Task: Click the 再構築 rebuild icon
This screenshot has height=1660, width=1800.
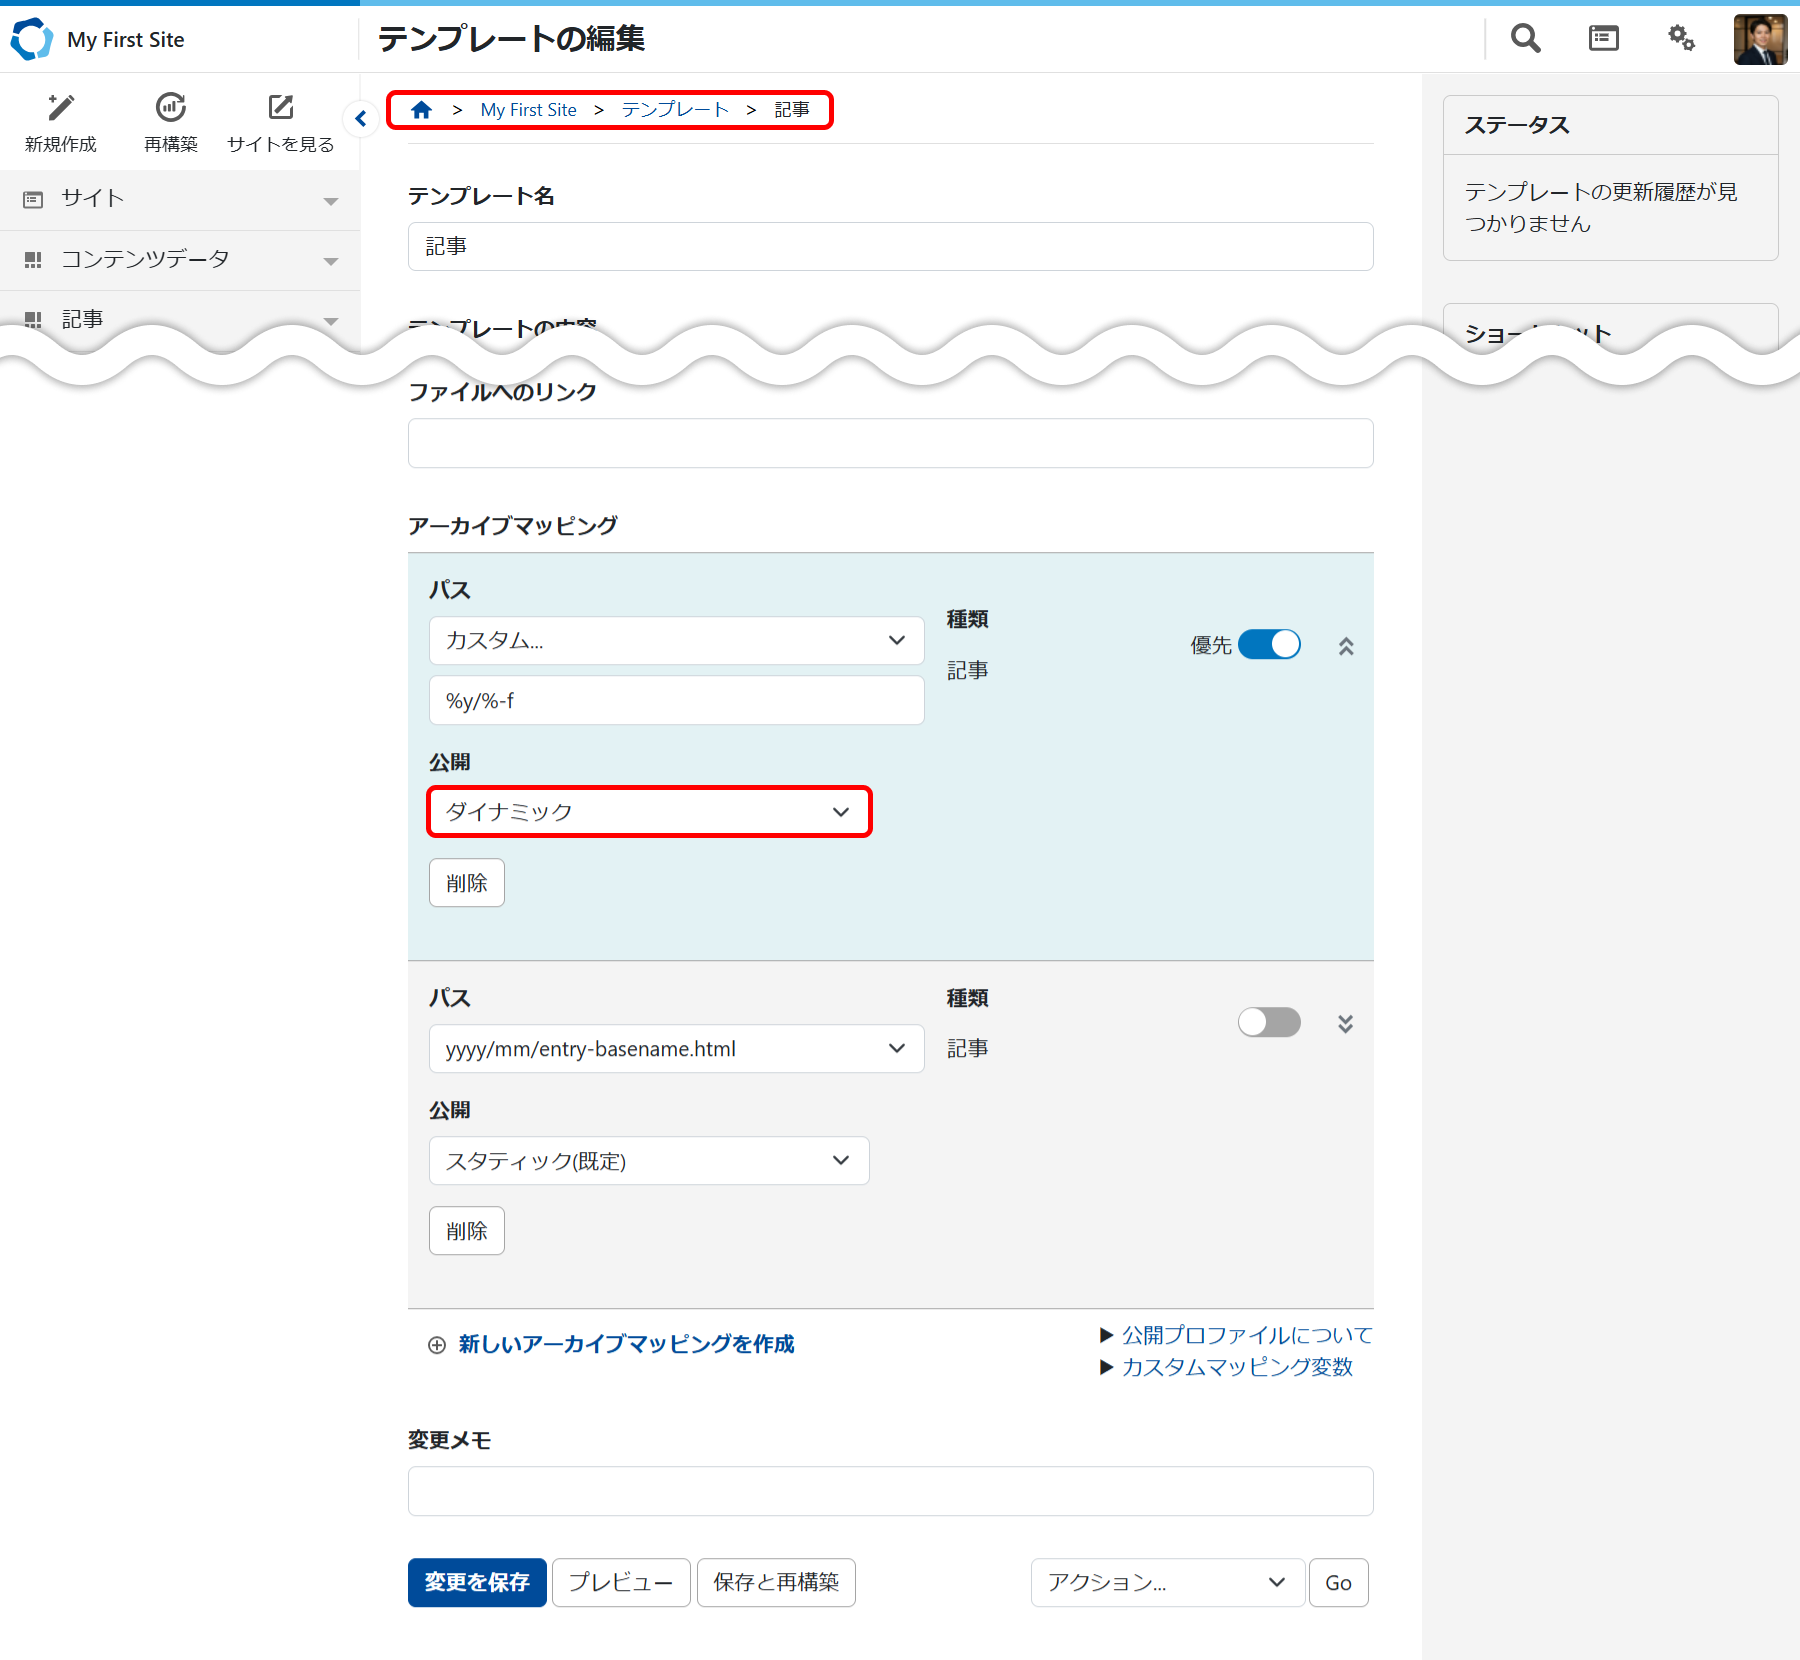Action: click(171, 108)
